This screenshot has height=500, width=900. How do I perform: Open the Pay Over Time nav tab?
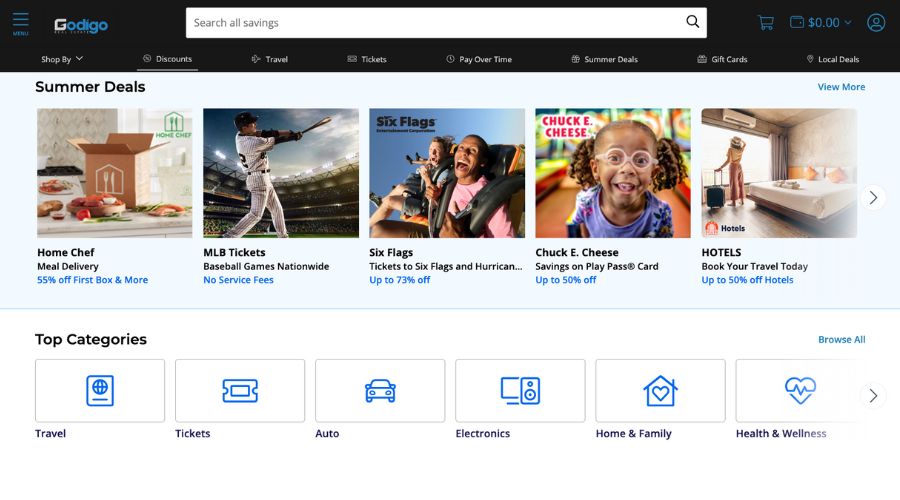coord(479,59)
